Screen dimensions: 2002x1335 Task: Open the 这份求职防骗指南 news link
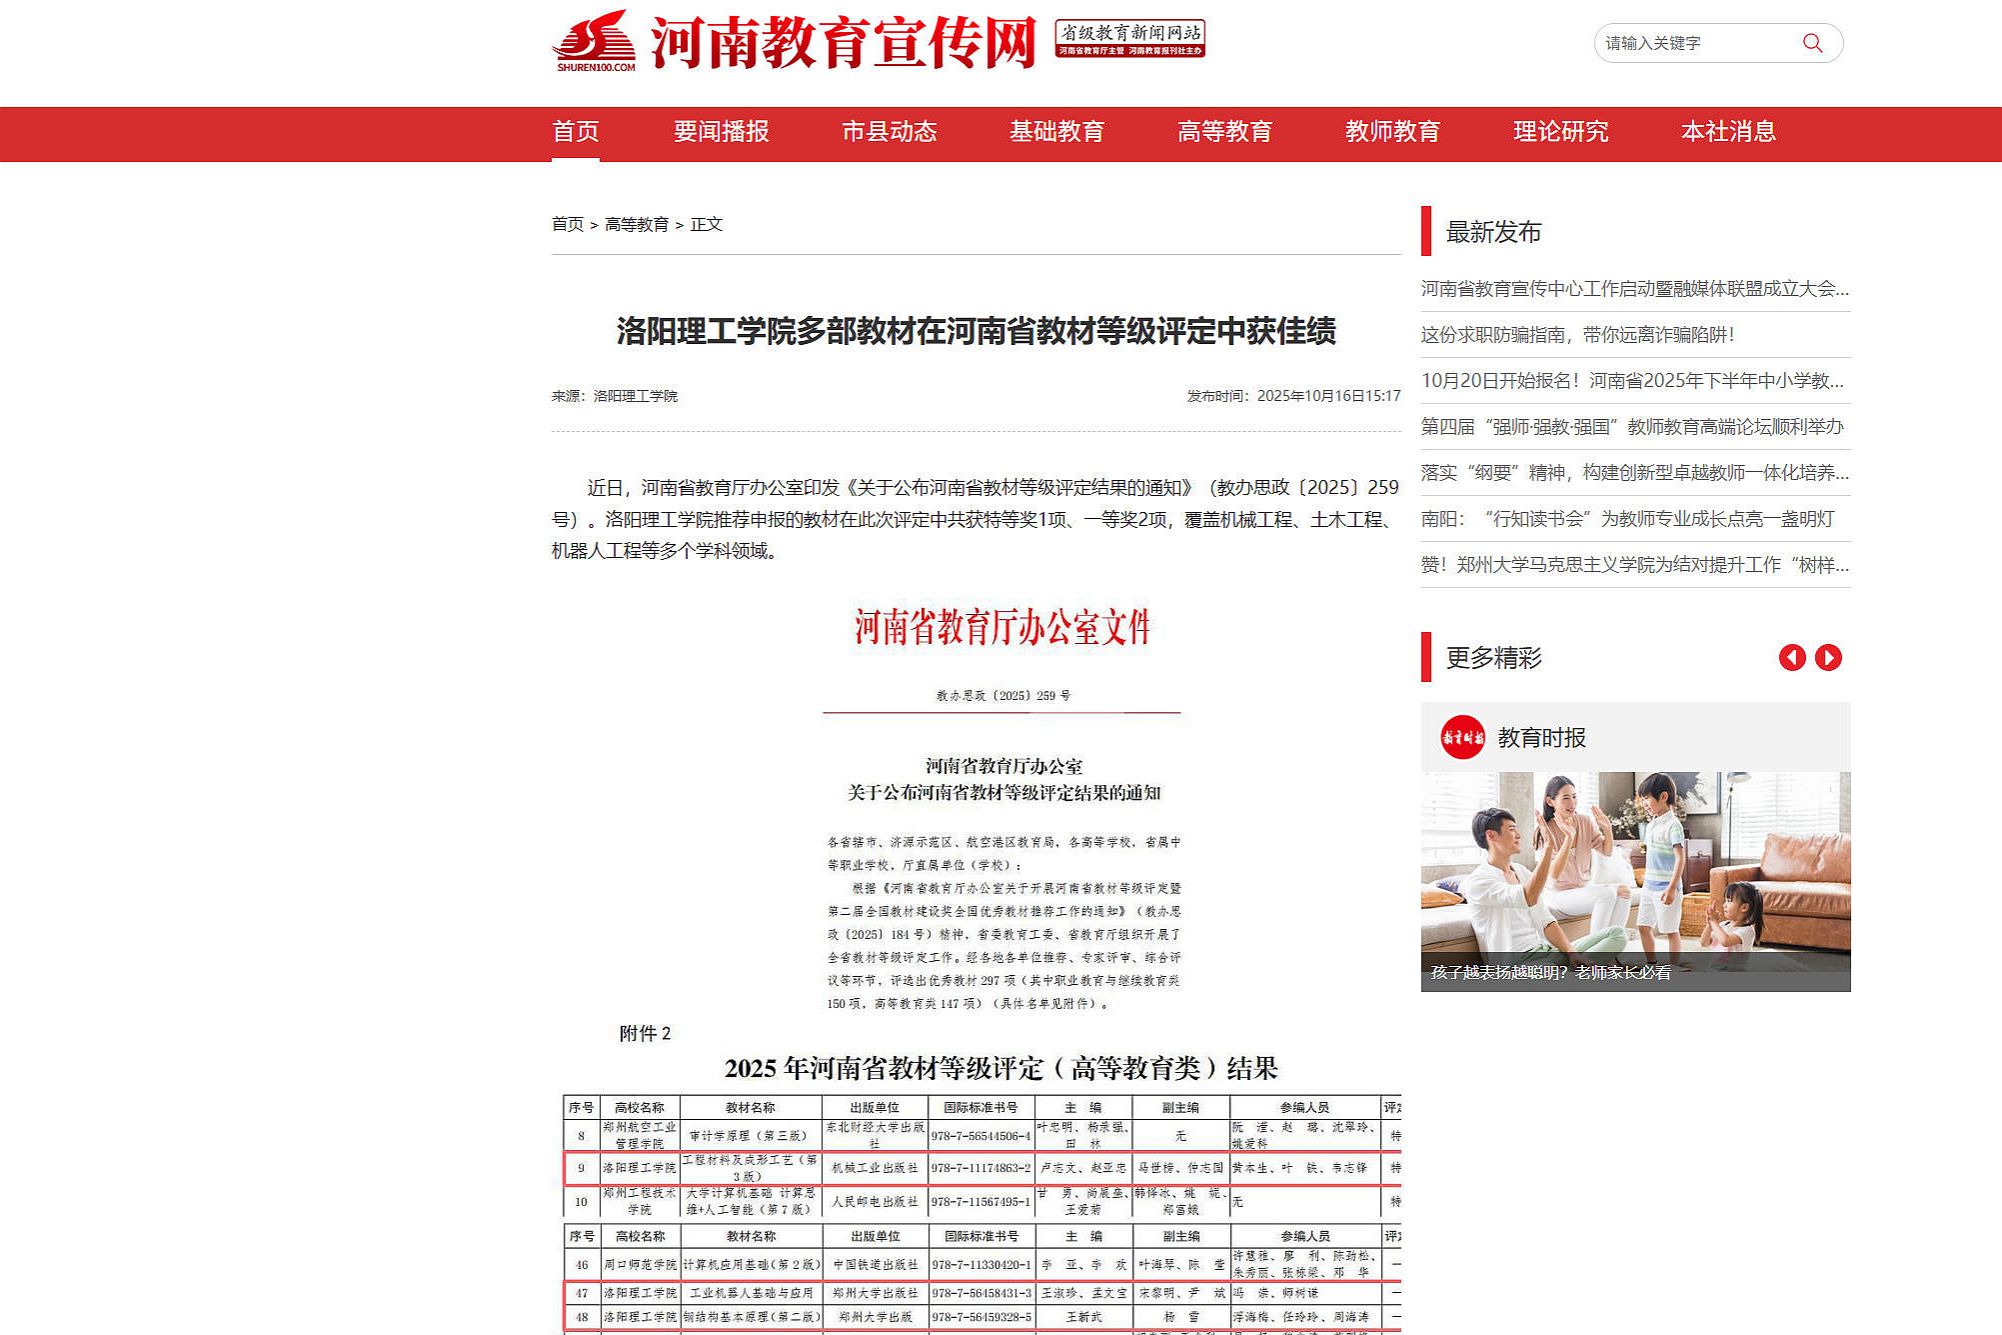1577,335
